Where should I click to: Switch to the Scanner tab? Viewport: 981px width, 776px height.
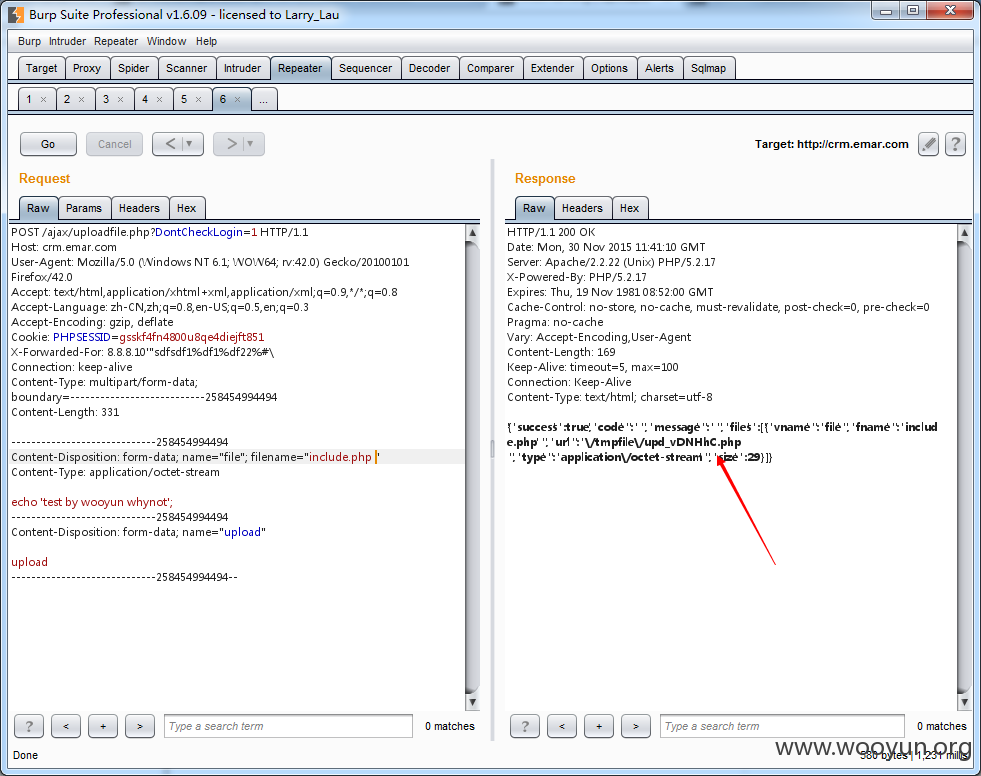point(186,68)
